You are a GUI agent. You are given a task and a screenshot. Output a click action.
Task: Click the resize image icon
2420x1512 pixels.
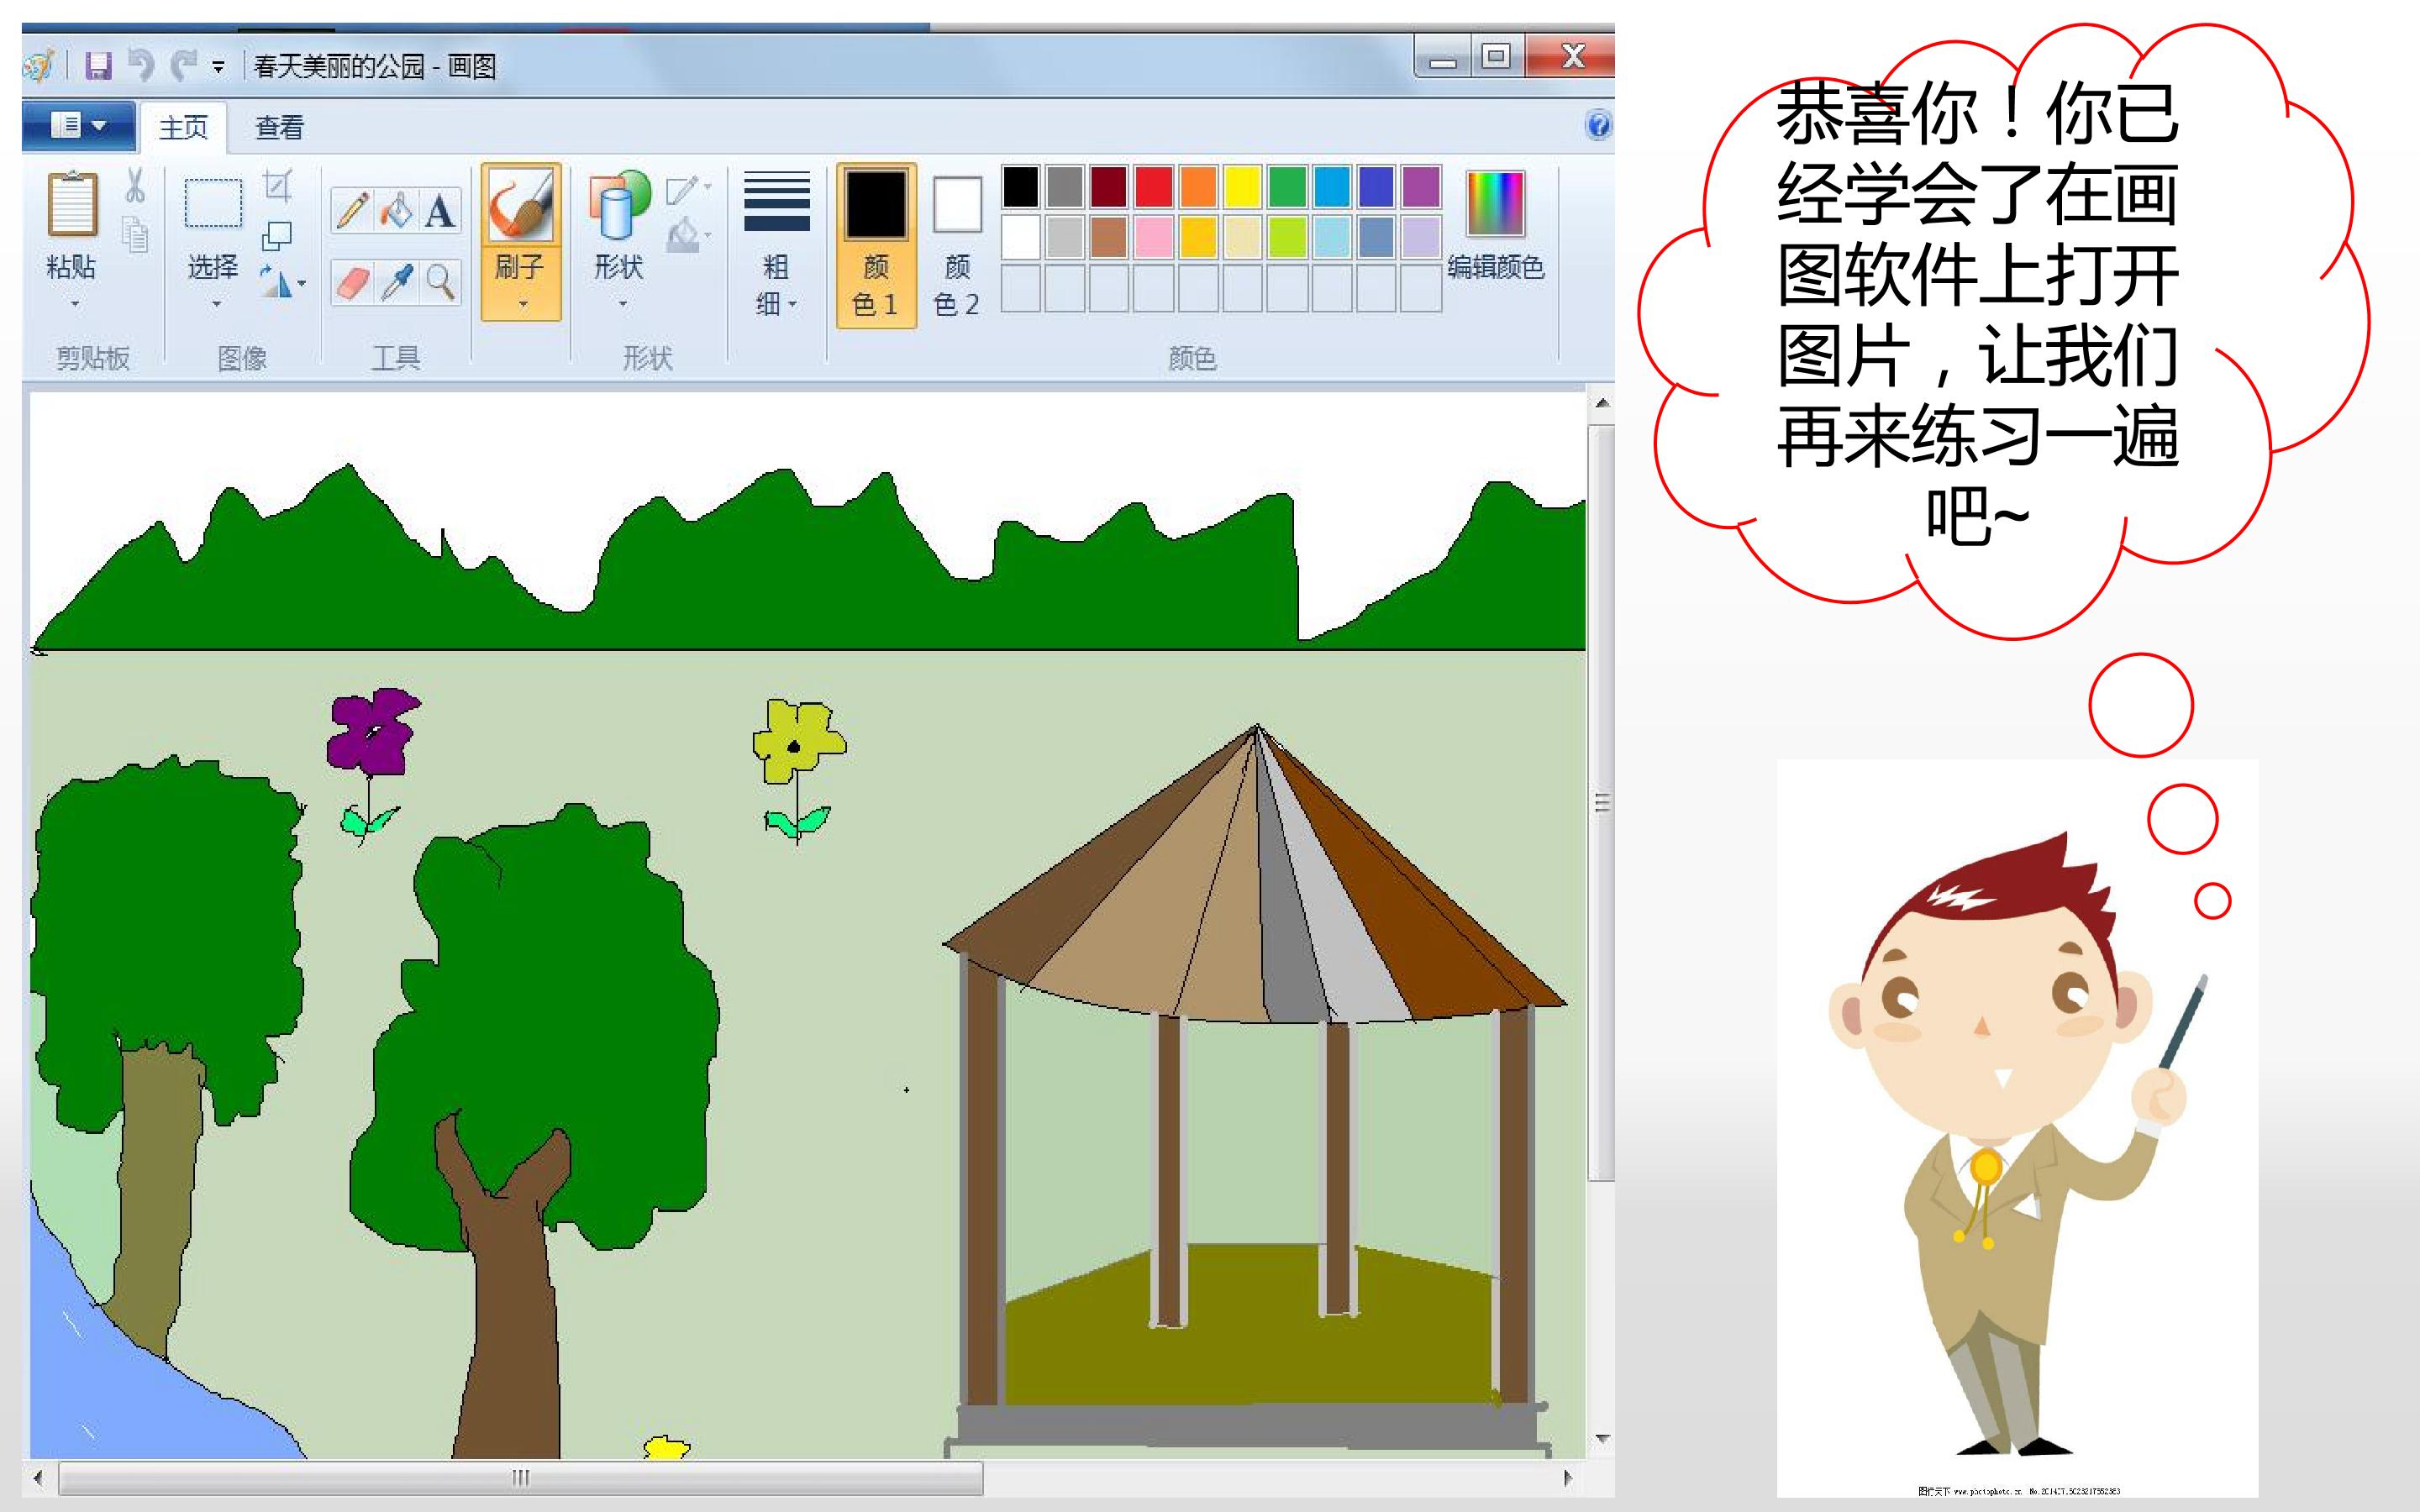(277, 236)
